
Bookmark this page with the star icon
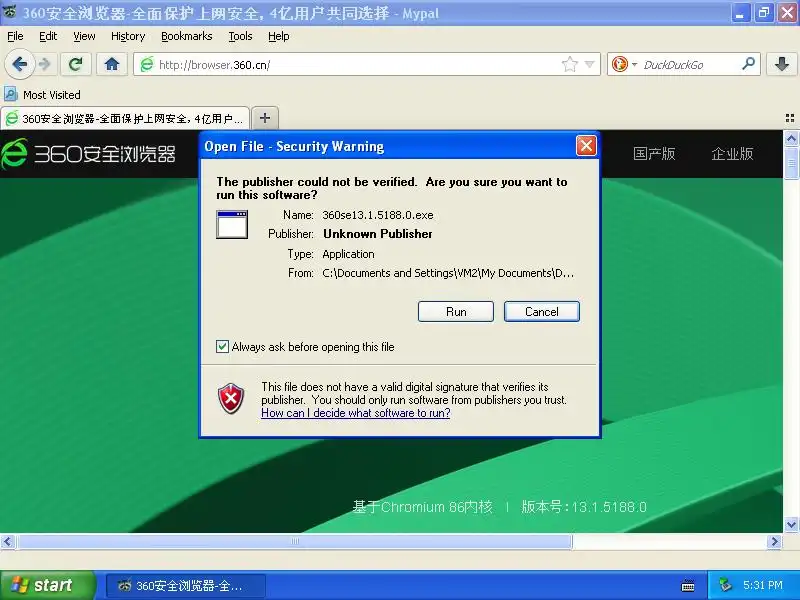569,64
